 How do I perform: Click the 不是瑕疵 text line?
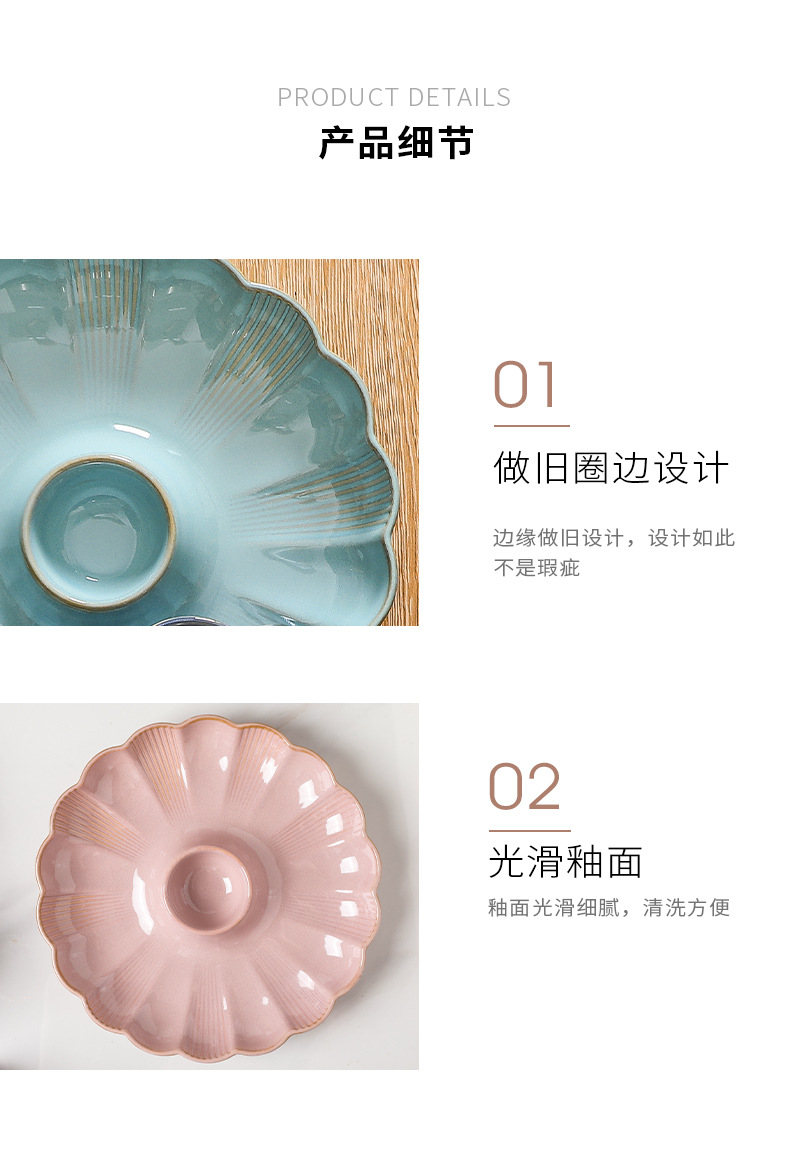[x=537, y=567]
